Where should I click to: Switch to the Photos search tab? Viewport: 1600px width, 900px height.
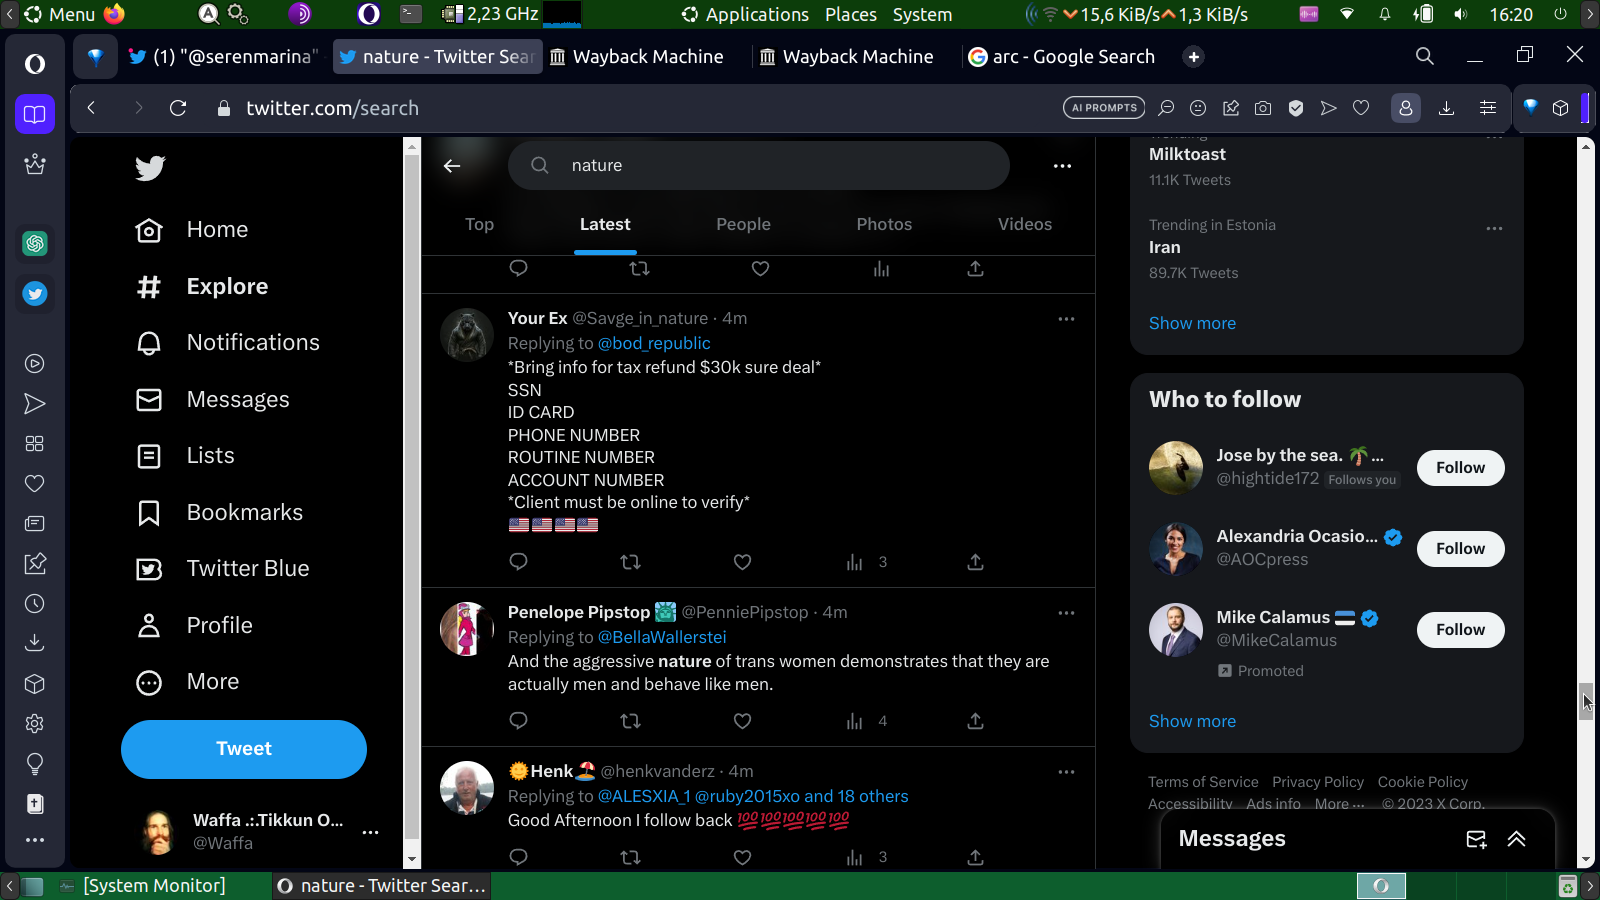click(x=884, y=225)
